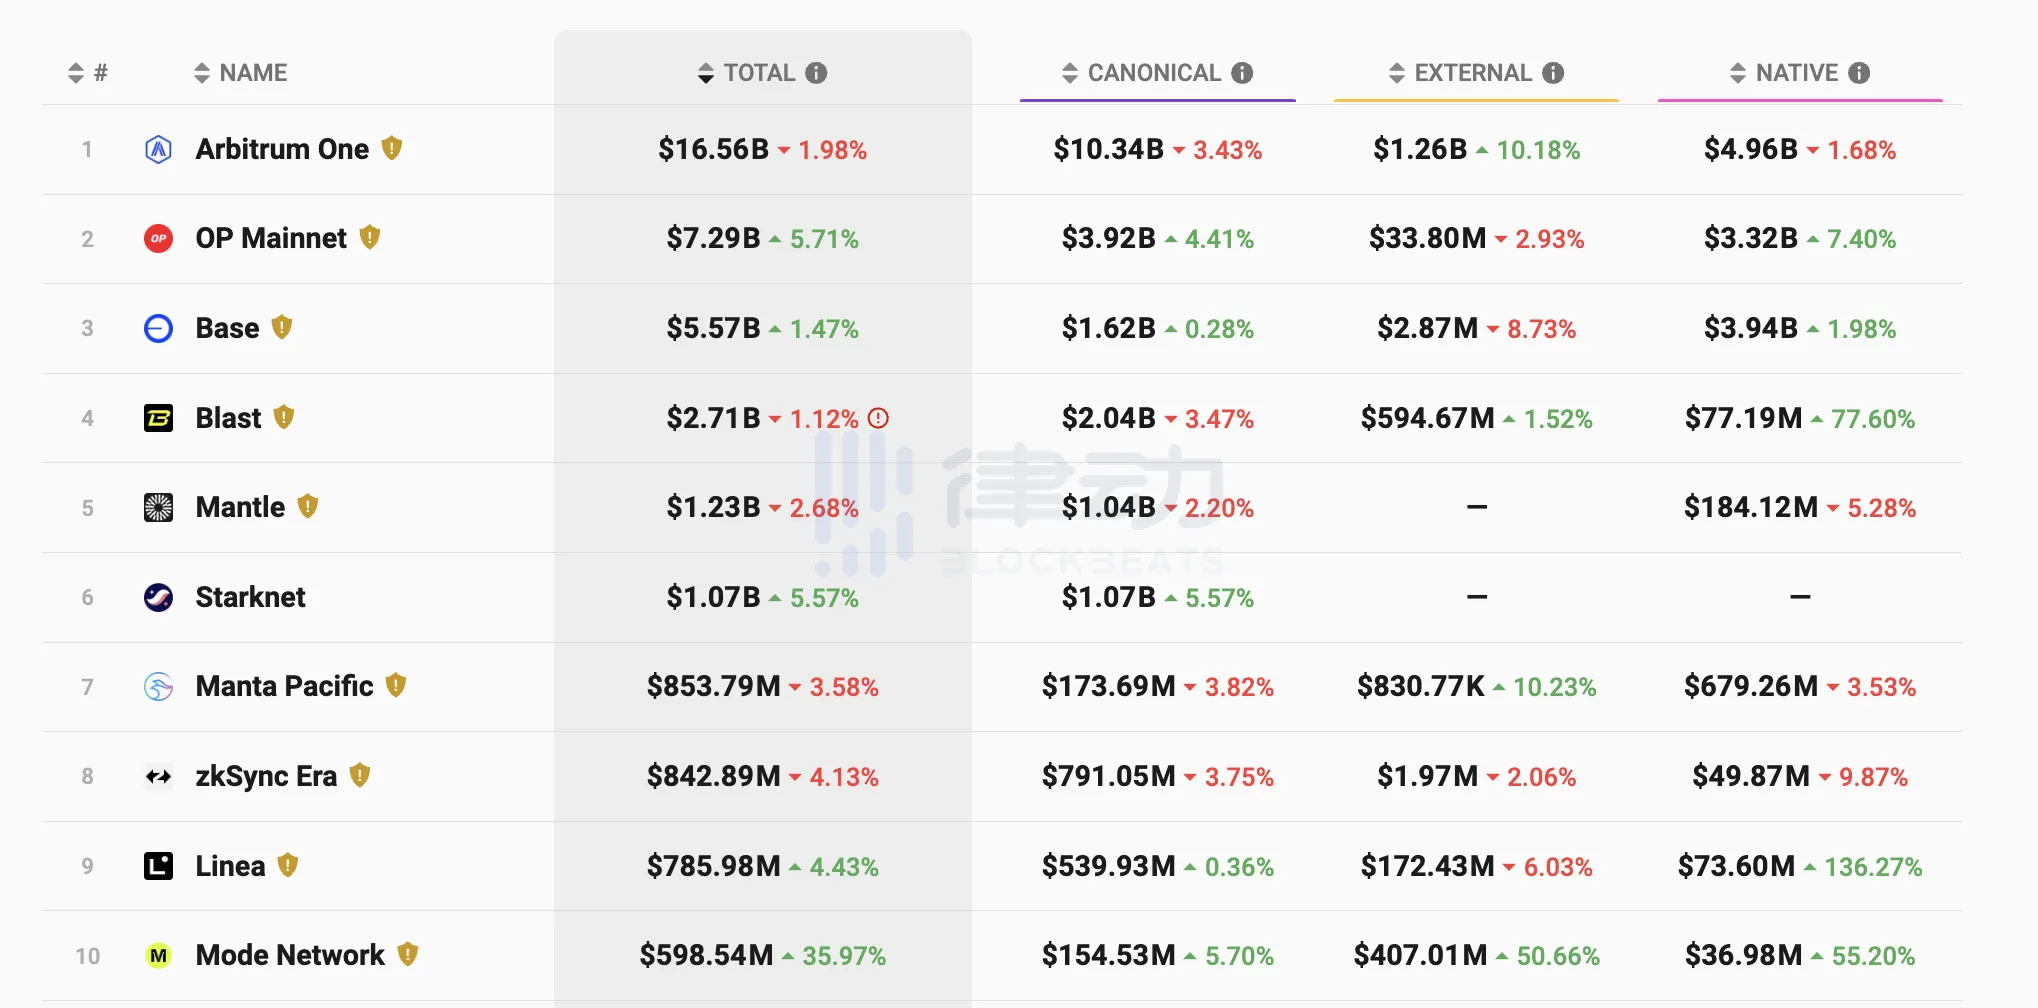2038x1008 pixels.
Task: Click Mantle native value $184.12M
Action: 1750,508
